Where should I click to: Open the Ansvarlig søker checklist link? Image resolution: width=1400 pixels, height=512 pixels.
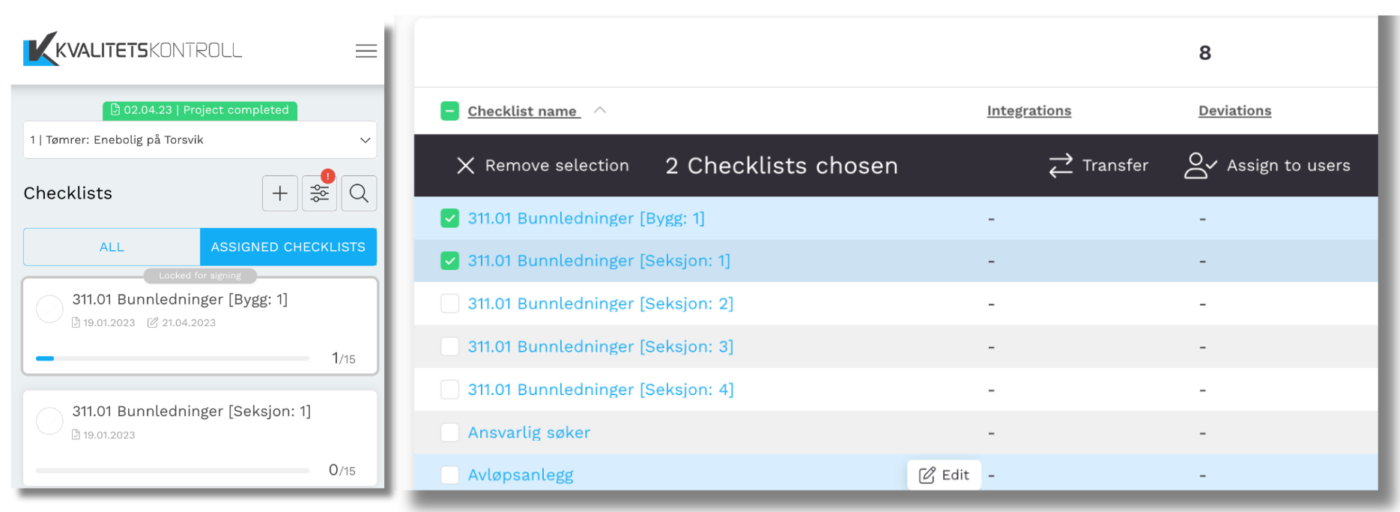point(529,433)
